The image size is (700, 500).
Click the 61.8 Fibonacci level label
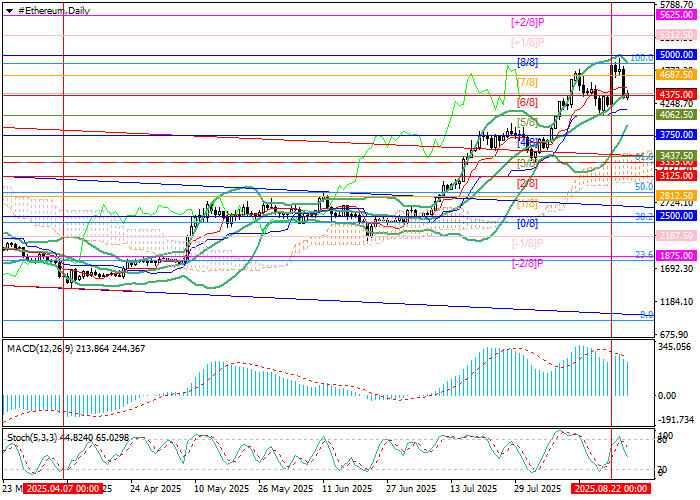(644, 157)
